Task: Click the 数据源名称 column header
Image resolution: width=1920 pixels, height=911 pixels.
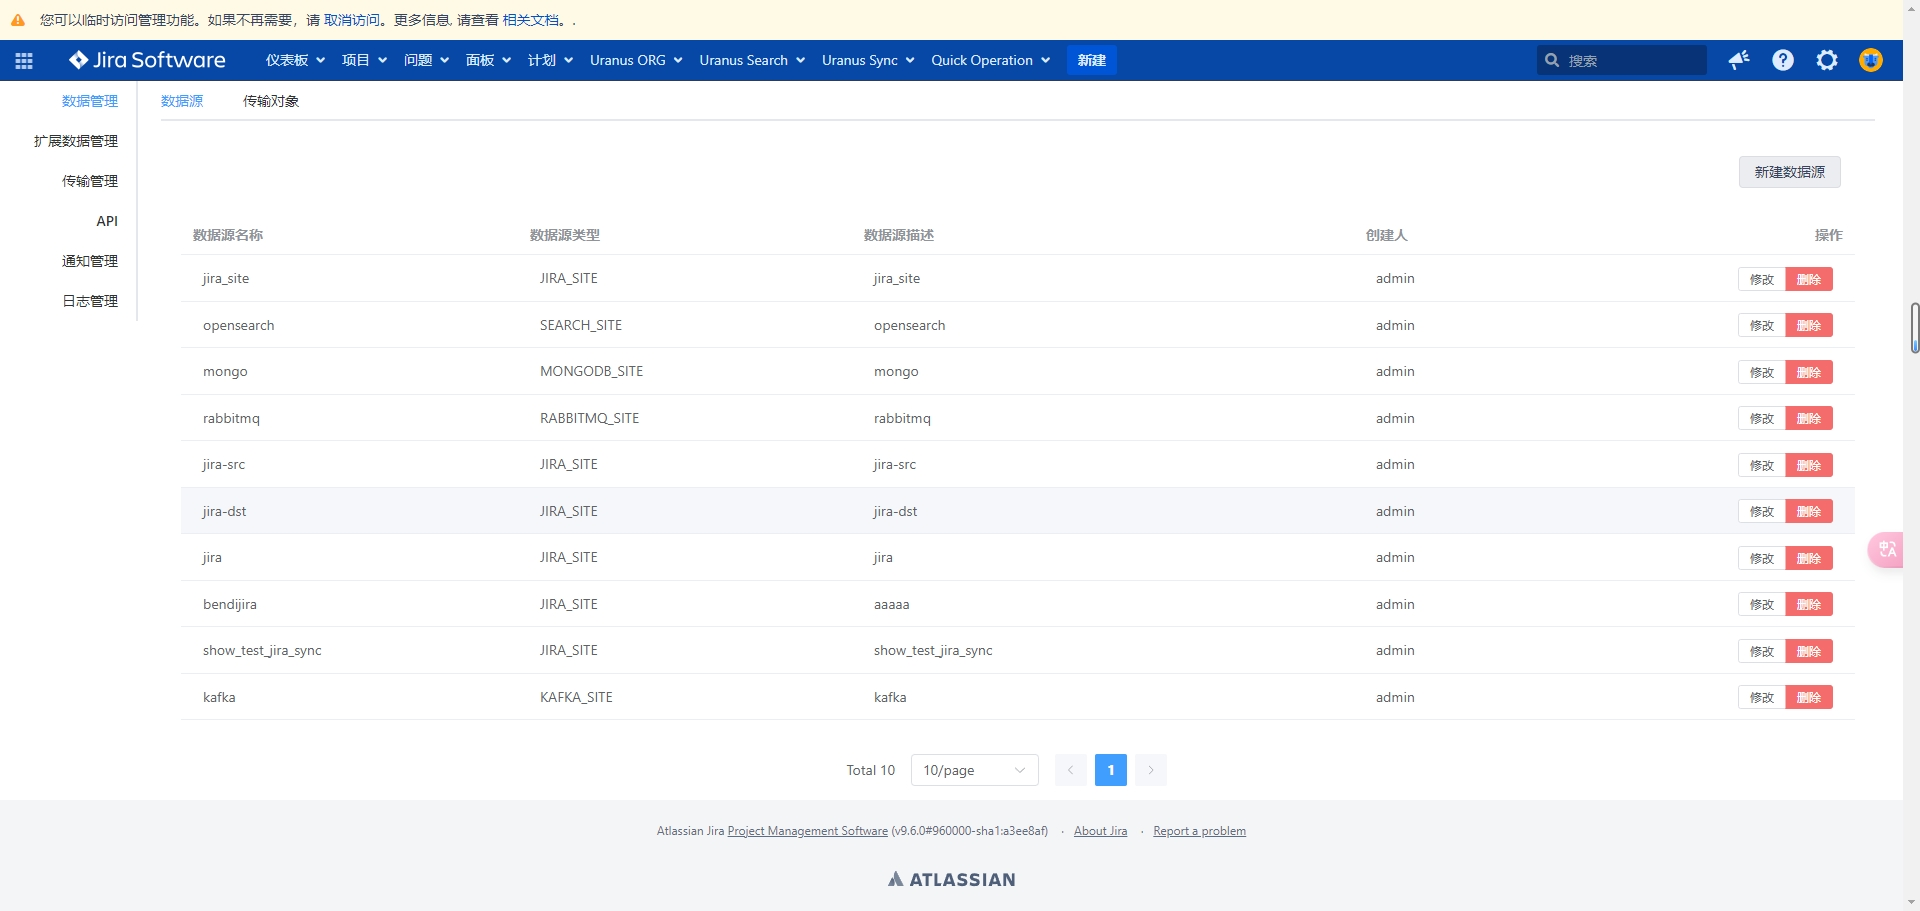Action: (x=228, y=235)
